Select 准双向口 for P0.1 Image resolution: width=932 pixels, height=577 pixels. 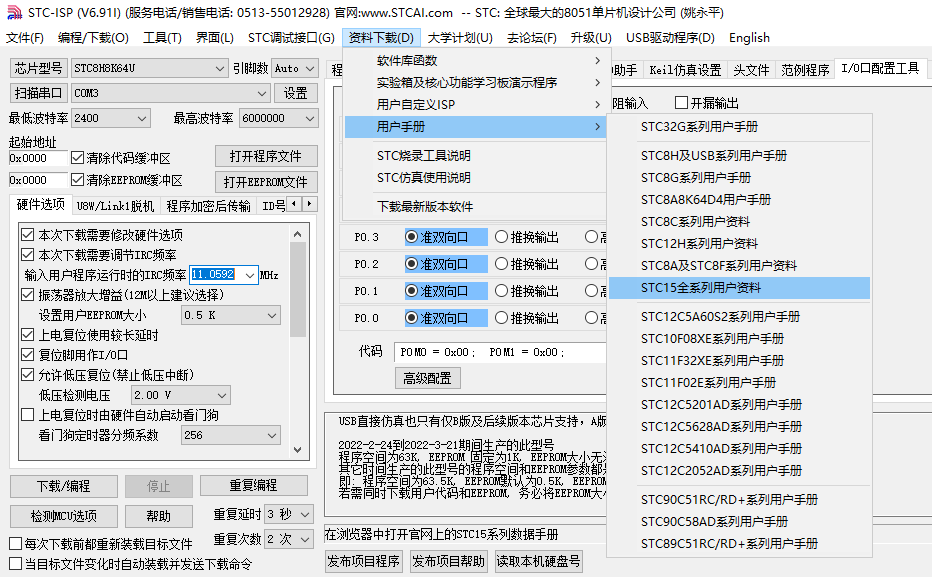(x=411, y=291)
